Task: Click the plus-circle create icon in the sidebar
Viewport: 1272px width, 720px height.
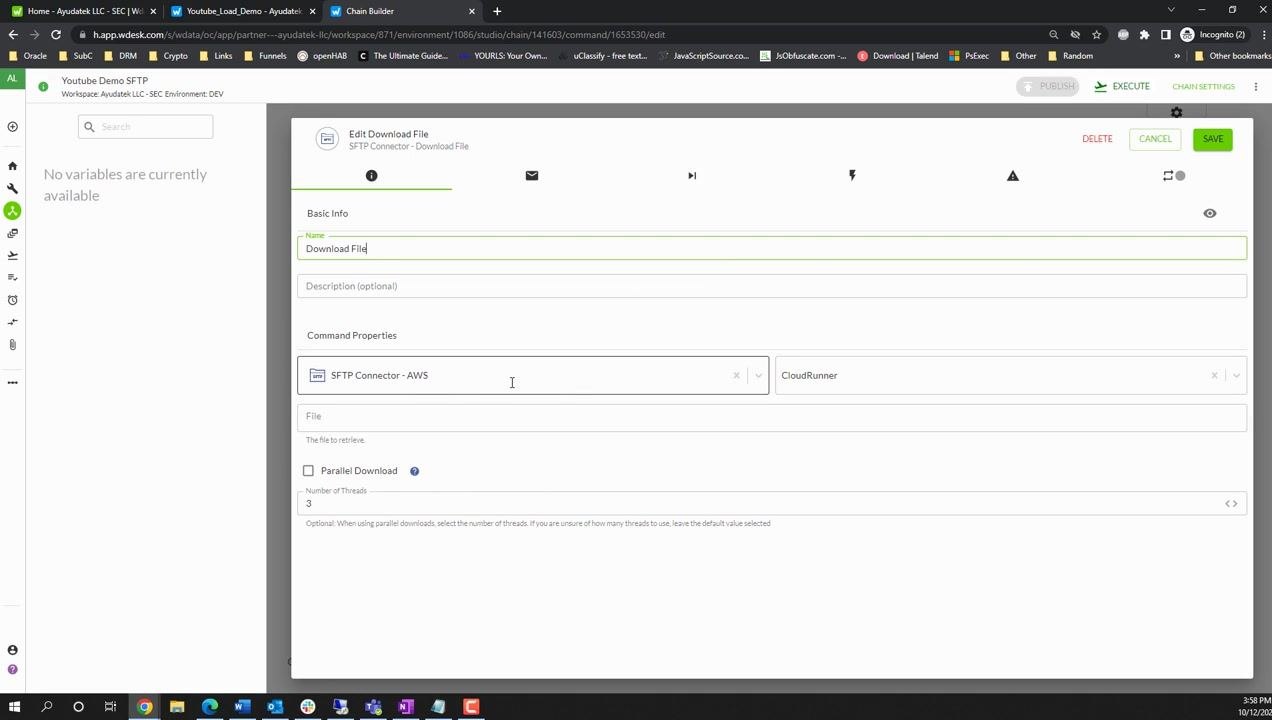Action: tap(12, 127)
